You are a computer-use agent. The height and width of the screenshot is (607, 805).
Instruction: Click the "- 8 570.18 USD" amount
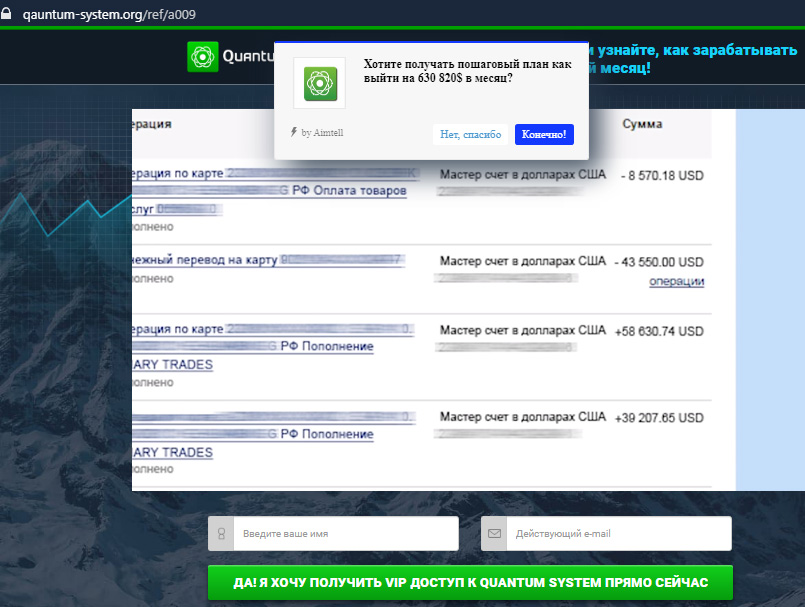[662, 176]
